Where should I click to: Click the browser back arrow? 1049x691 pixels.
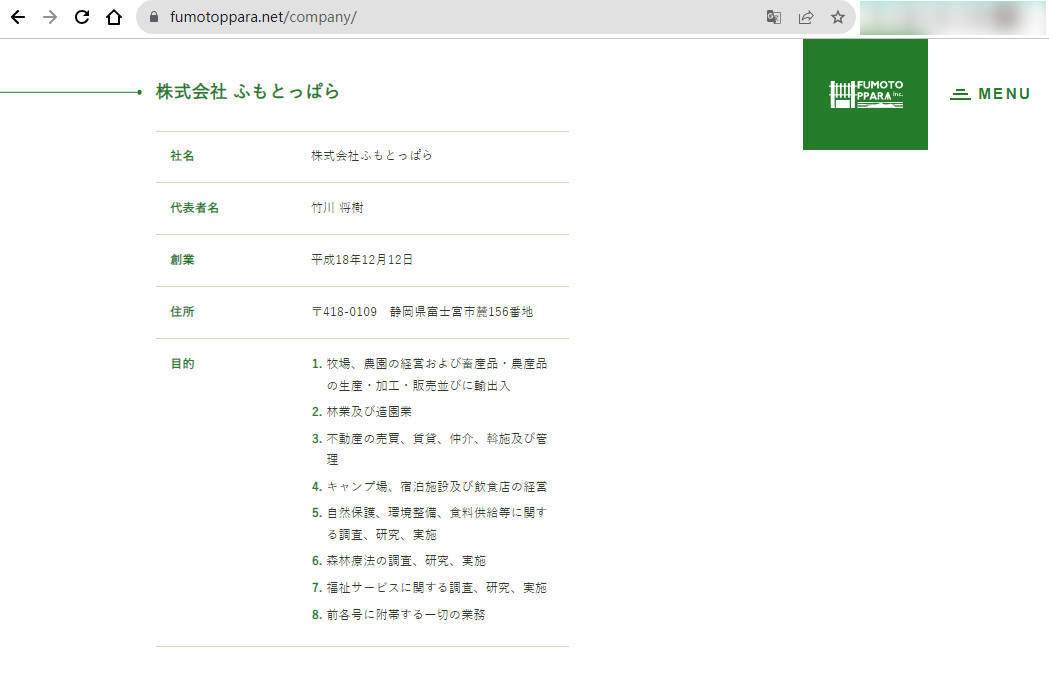pos(17,17)
